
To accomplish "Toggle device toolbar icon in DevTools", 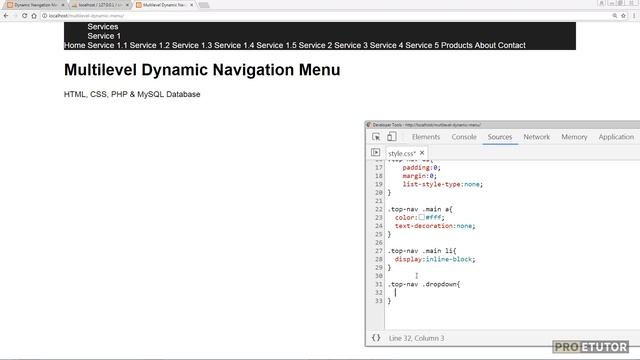I will (x=391, y=137).
